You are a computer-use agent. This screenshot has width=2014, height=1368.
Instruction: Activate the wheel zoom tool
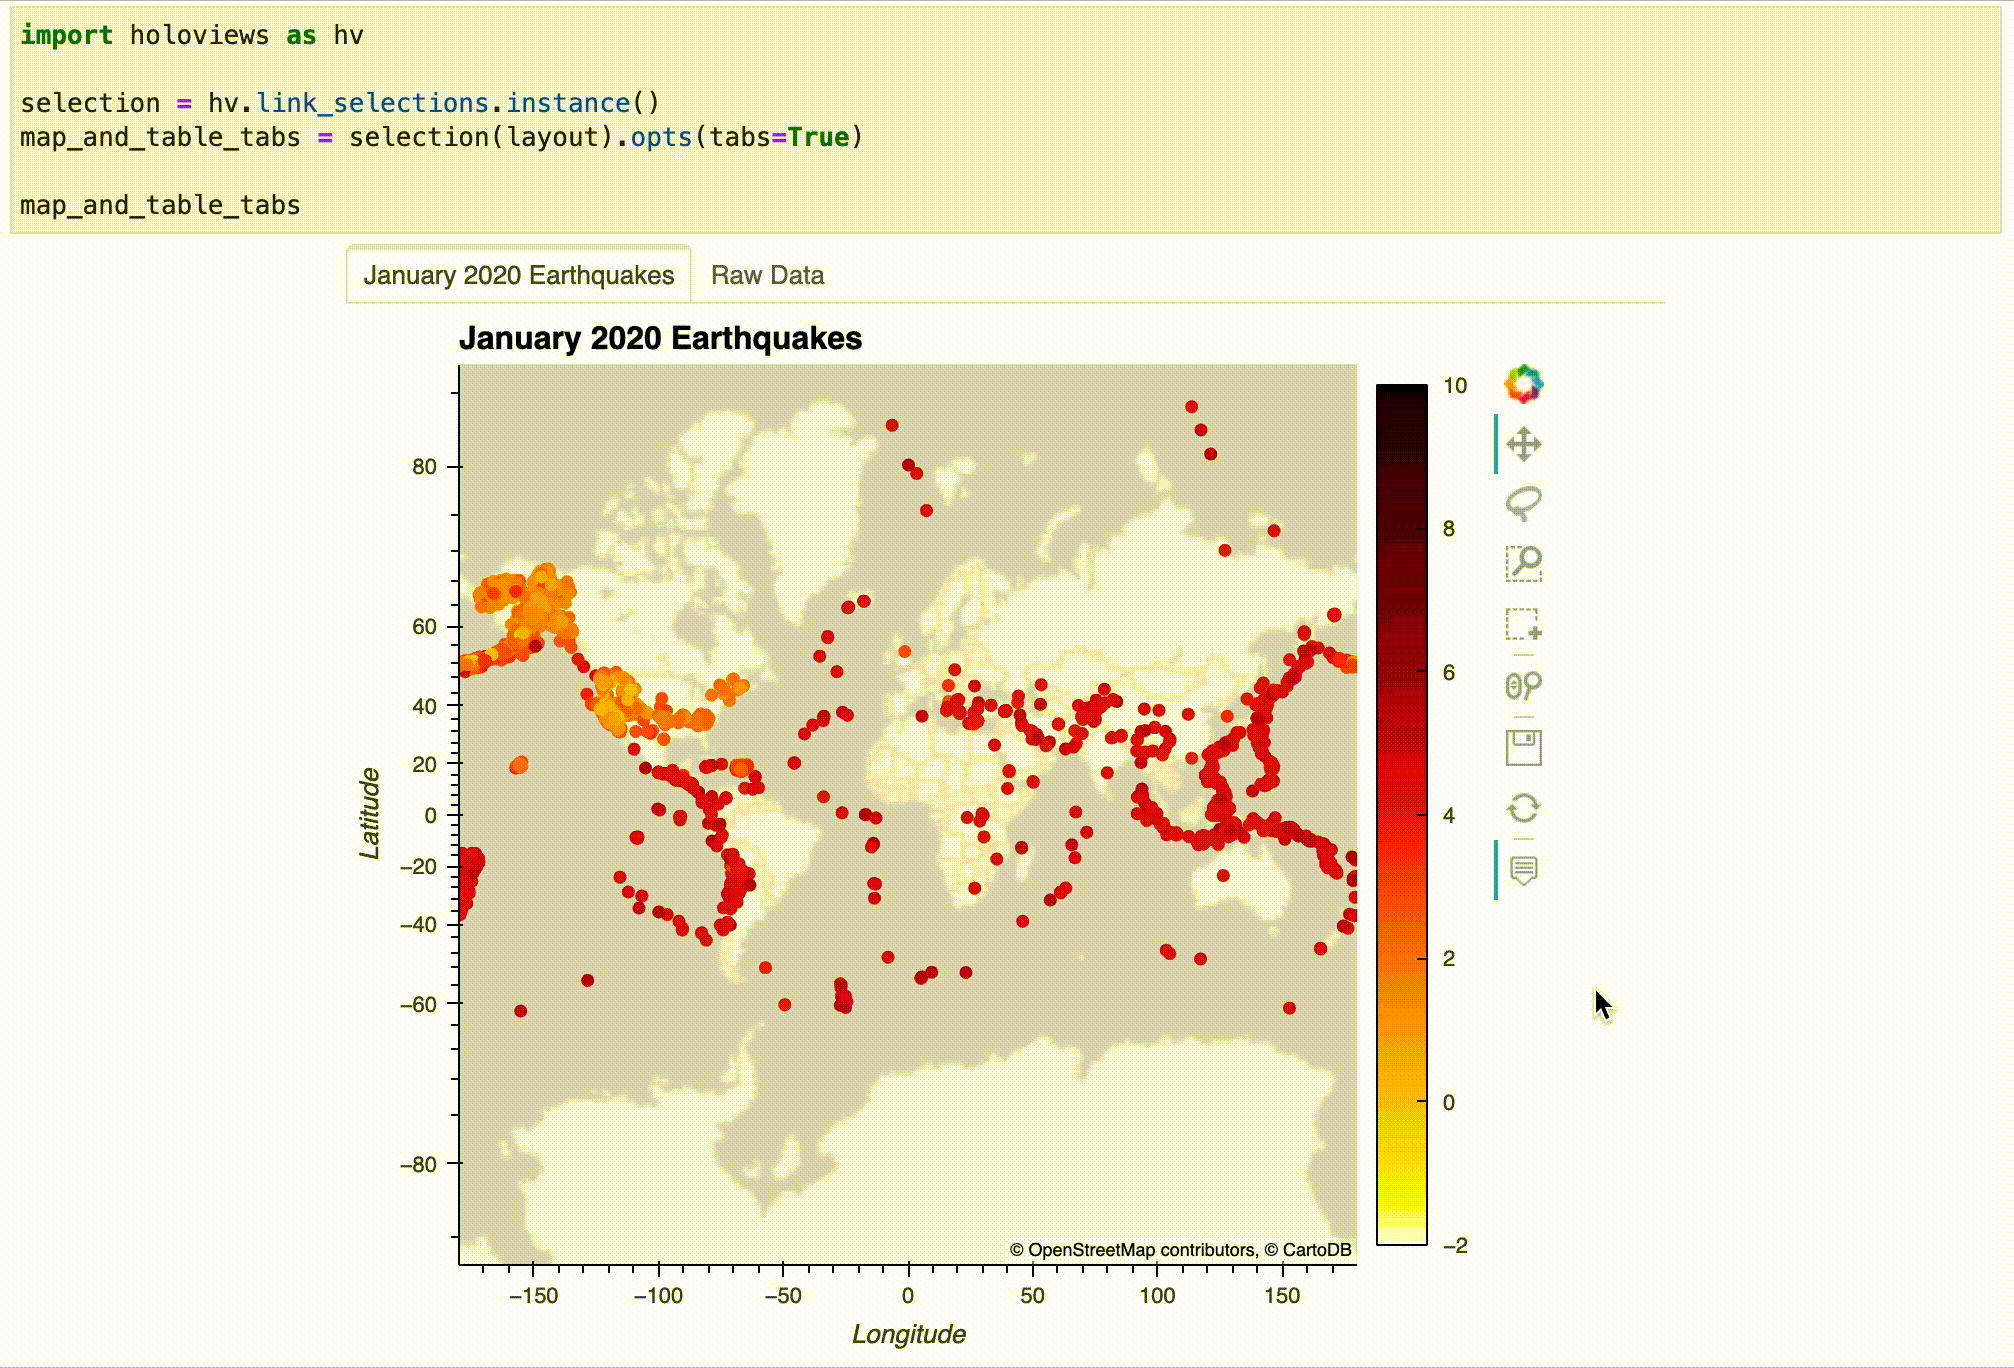point(1524,687)
